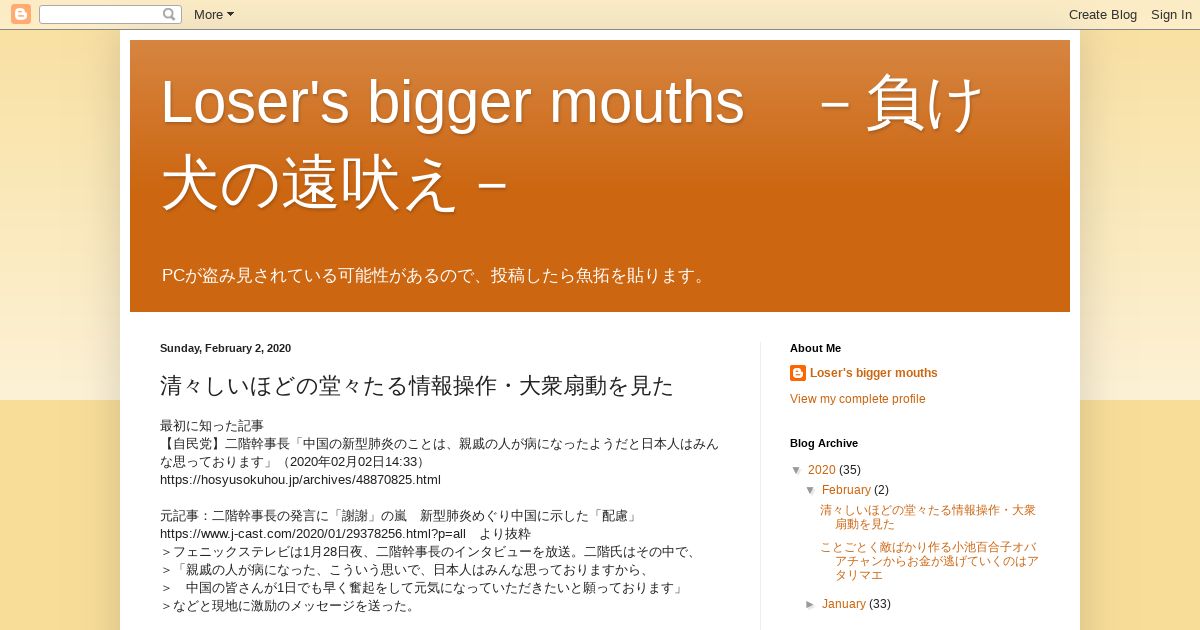1200x630 pixels.
Task: Click the hosyusokuhou.jp archives URL text
Action: (x=300, y=480)
